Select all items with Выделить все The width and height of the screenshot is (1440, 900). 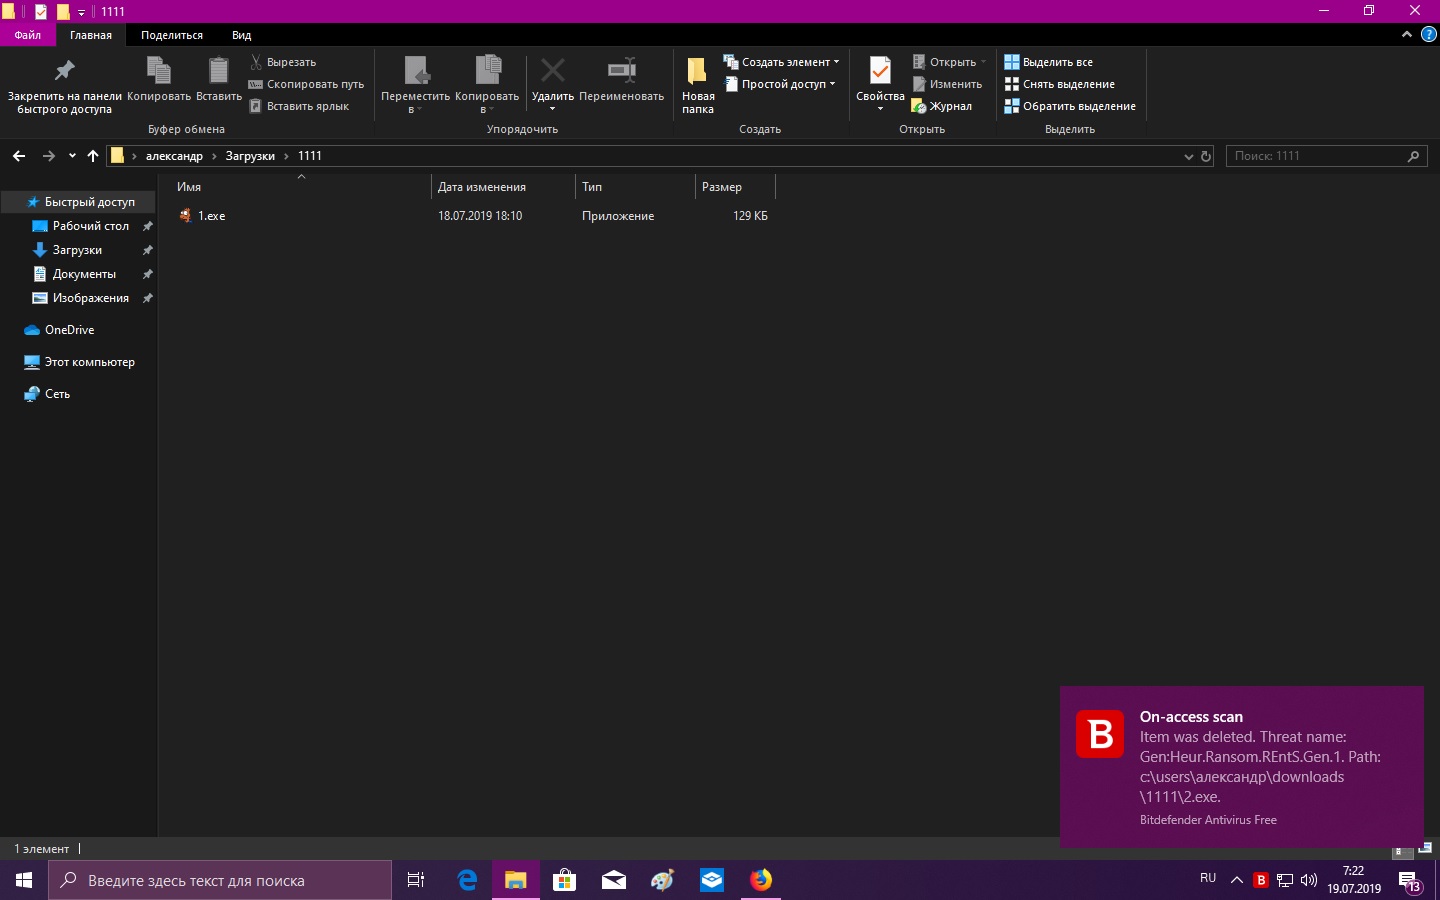[1048, 62]
